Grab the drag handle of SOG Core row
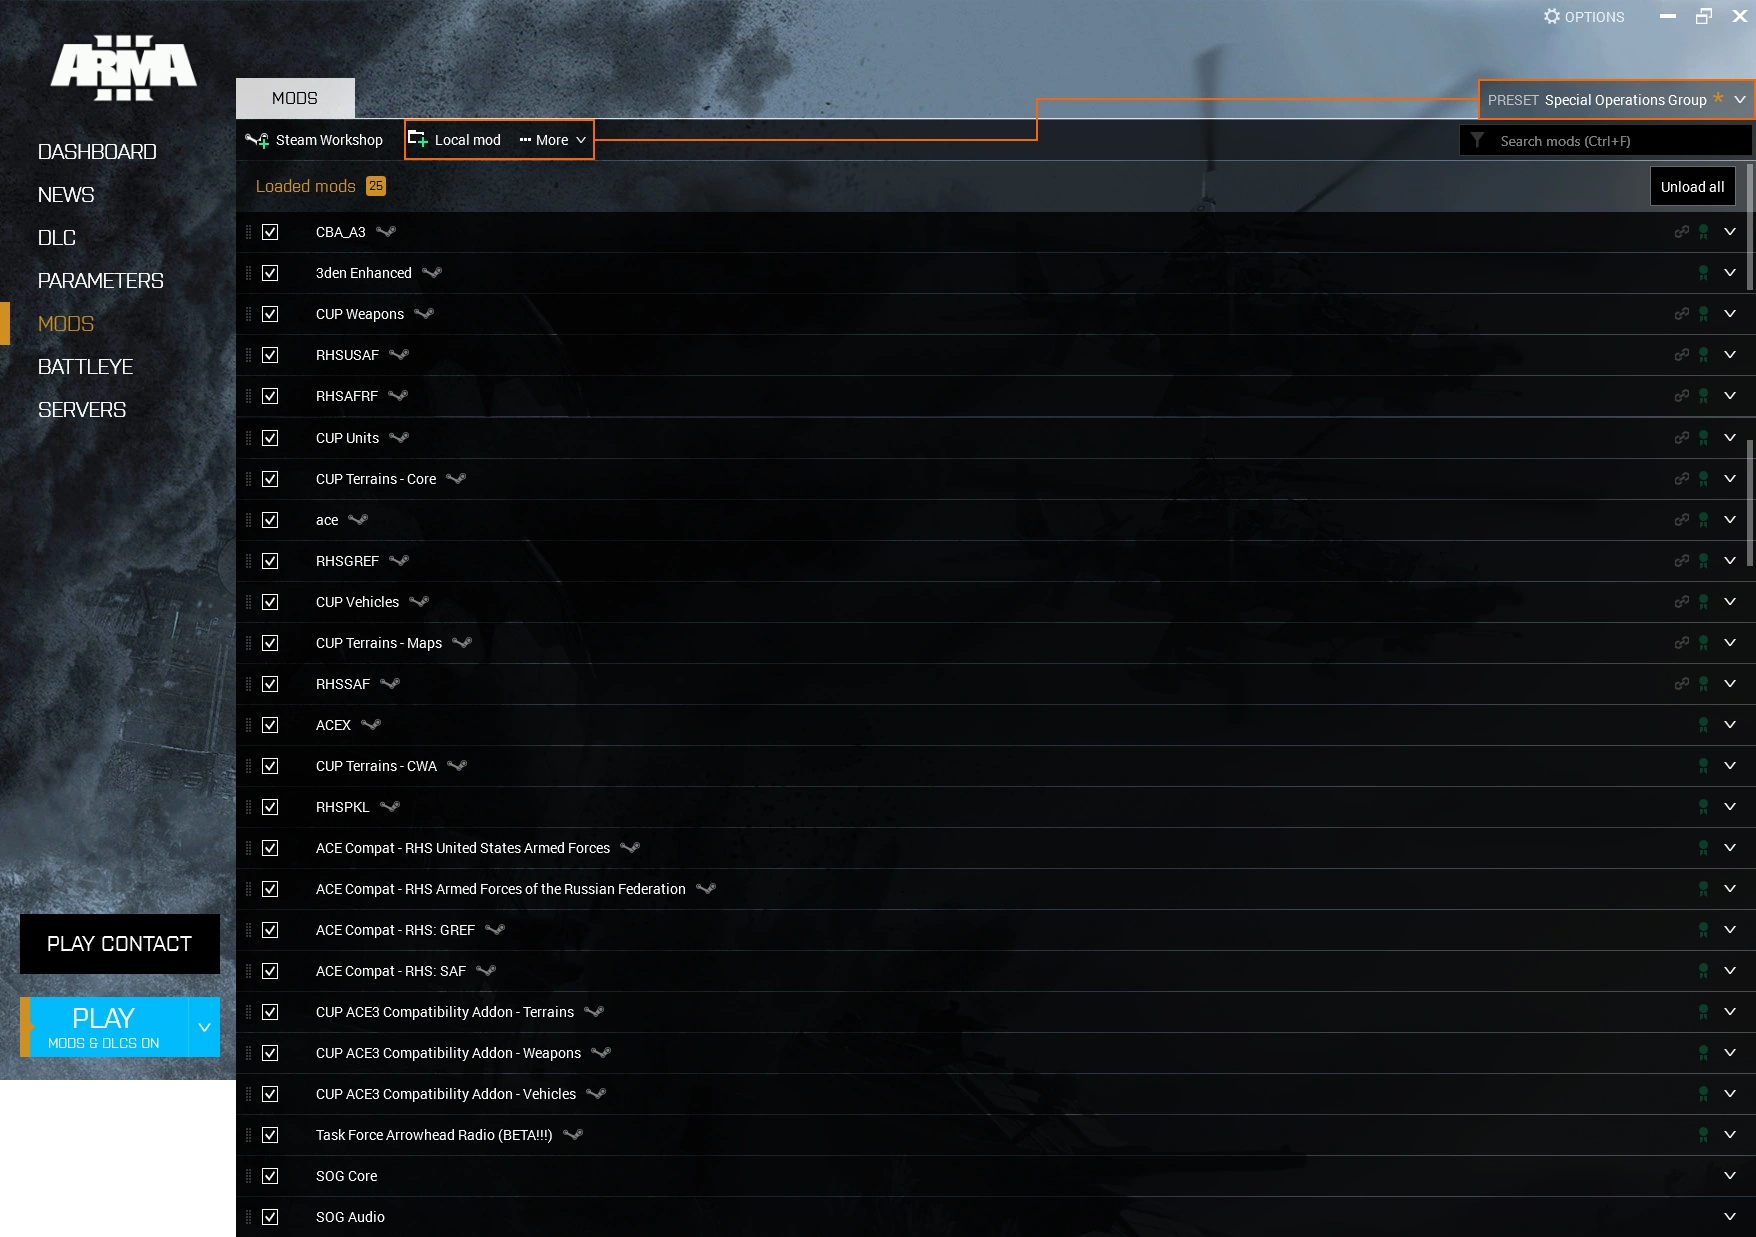Screen dimensions: 1756x1237 248,1176
